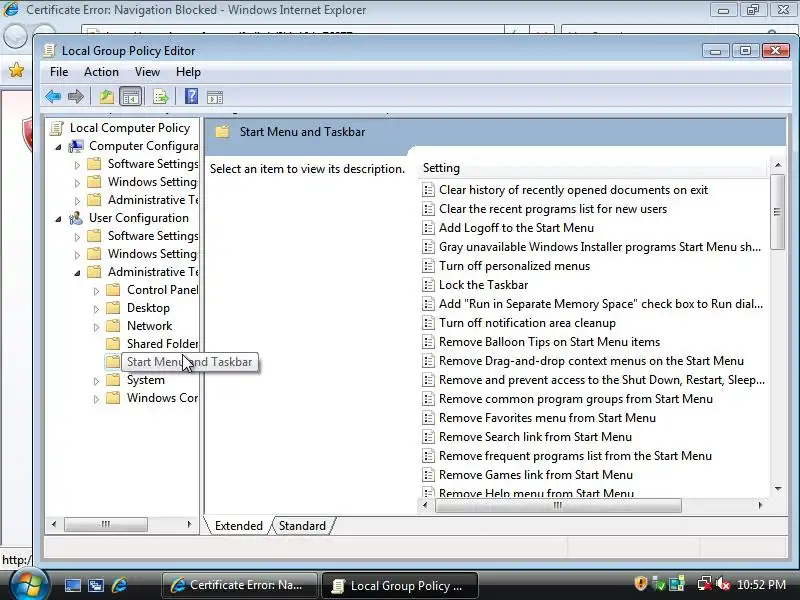Click Local Group Policy taskbar button
This screenshot has width=800, height=600.
(399, 585)
